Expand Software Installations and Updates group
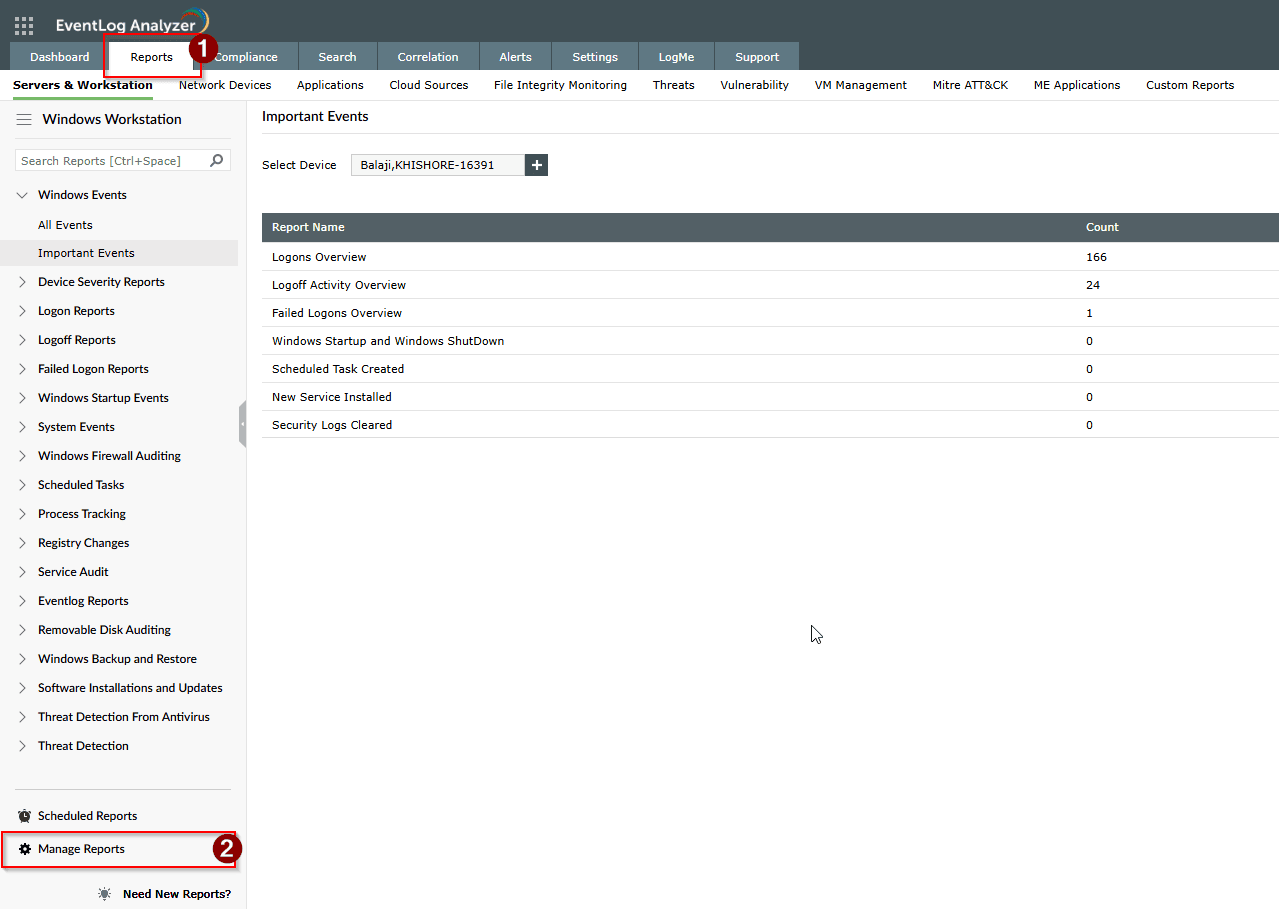1279x909 pixels. coord(22,688)
